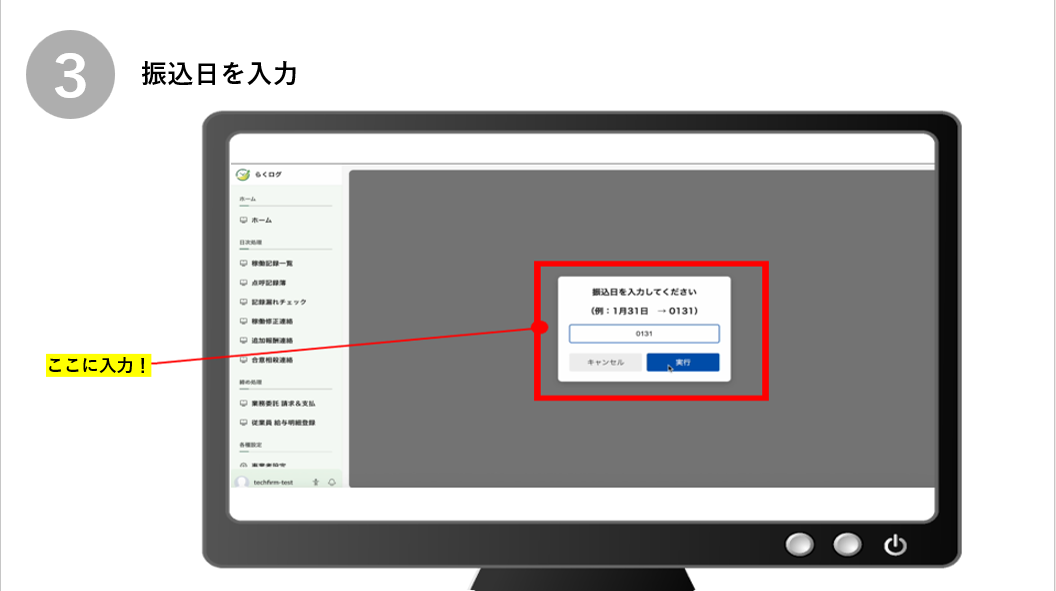Viewport: 1056px width, 591px height.
Task: Click the icon beside 業務委託 請求&支払
Action: pyautogui.click(x=243, y=403)
